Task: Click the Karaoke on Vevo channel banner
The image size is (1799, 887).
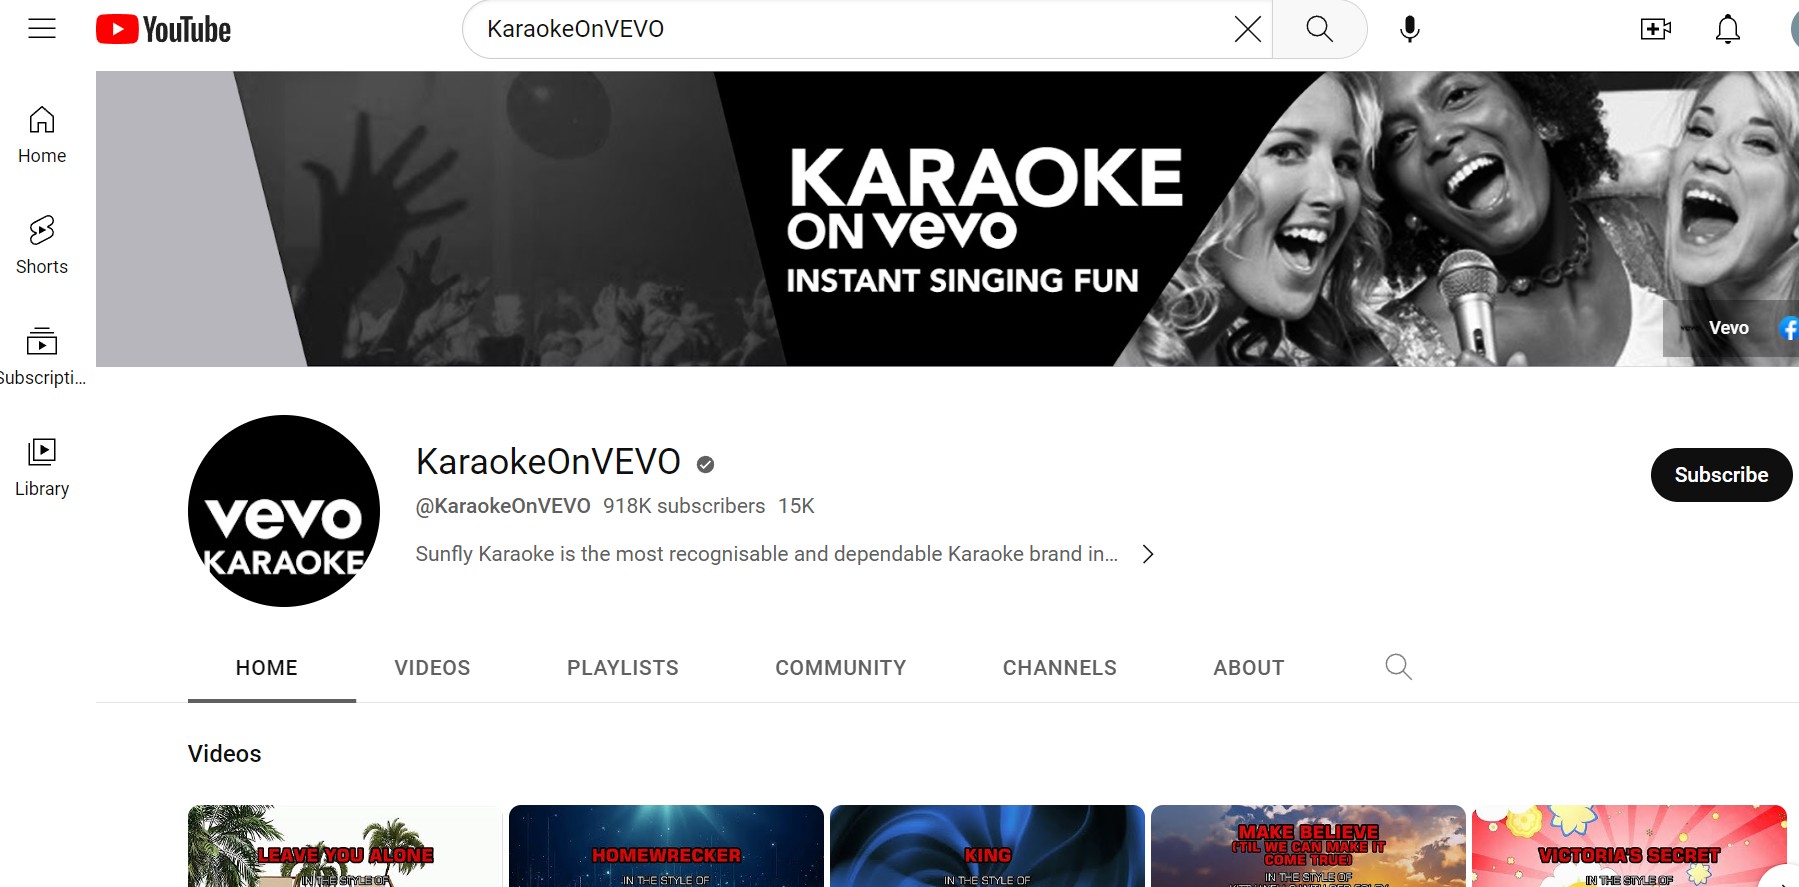Action: pyautogui.click(x=947, y=219)
